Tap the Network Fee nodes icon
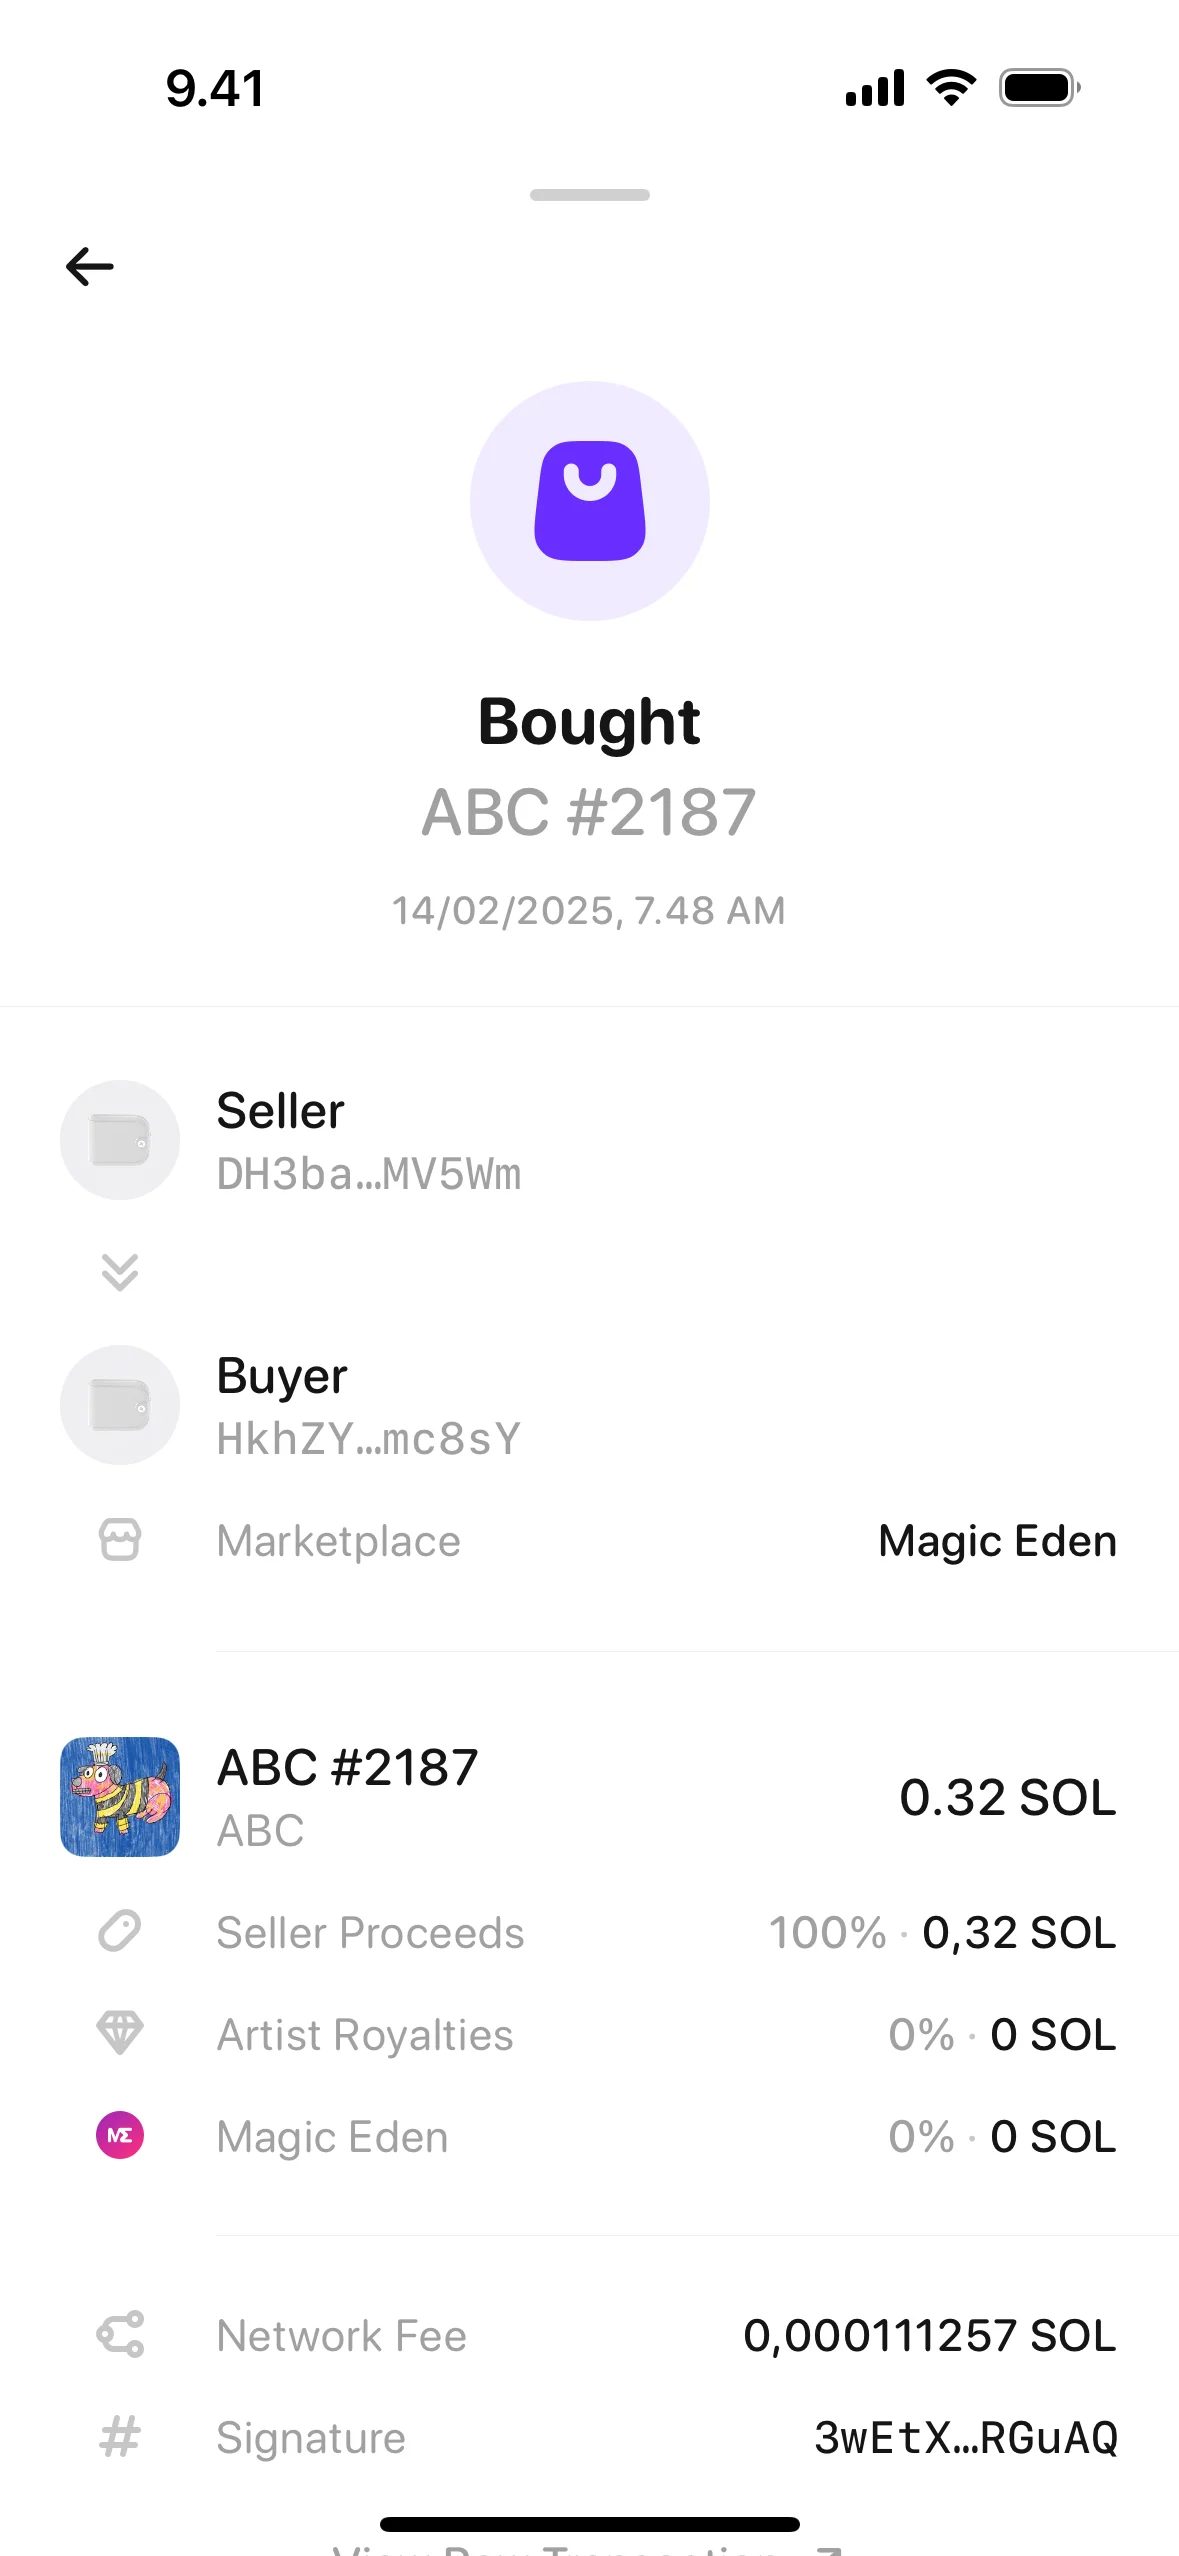 click(x=120, y=2335)
